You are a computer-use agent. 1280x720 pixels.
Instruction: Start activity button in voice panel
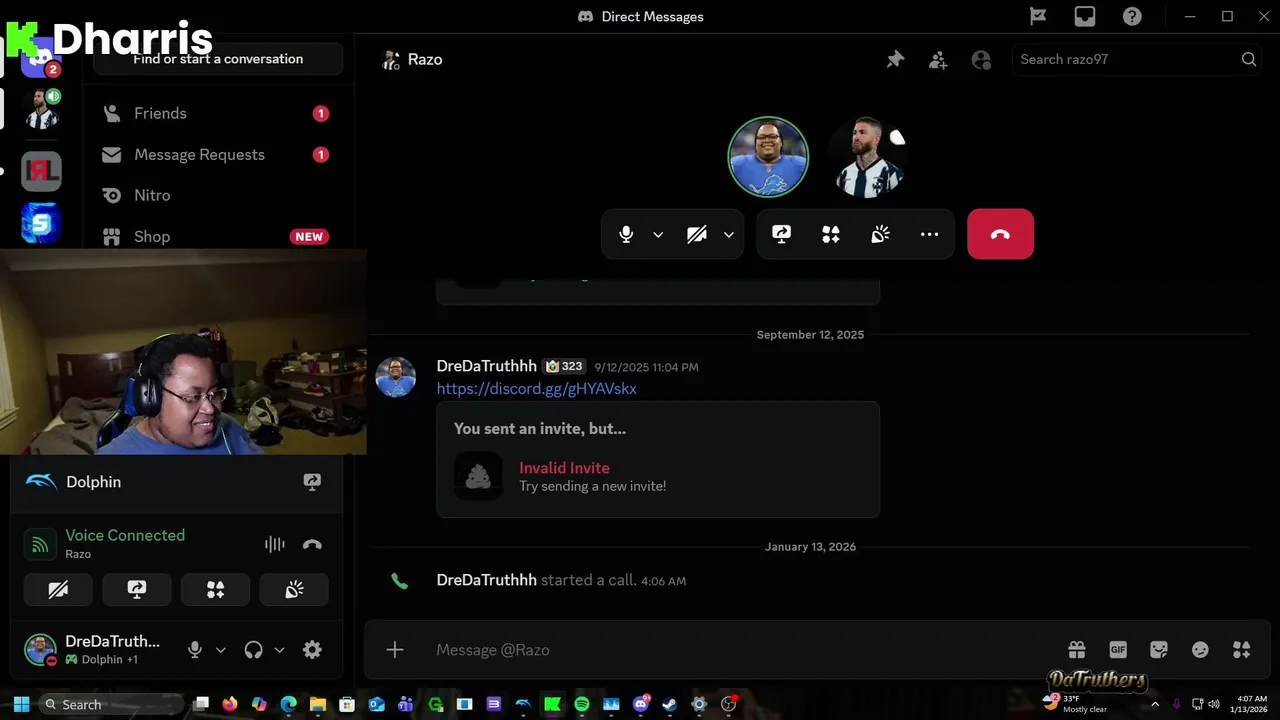[215, 590]
